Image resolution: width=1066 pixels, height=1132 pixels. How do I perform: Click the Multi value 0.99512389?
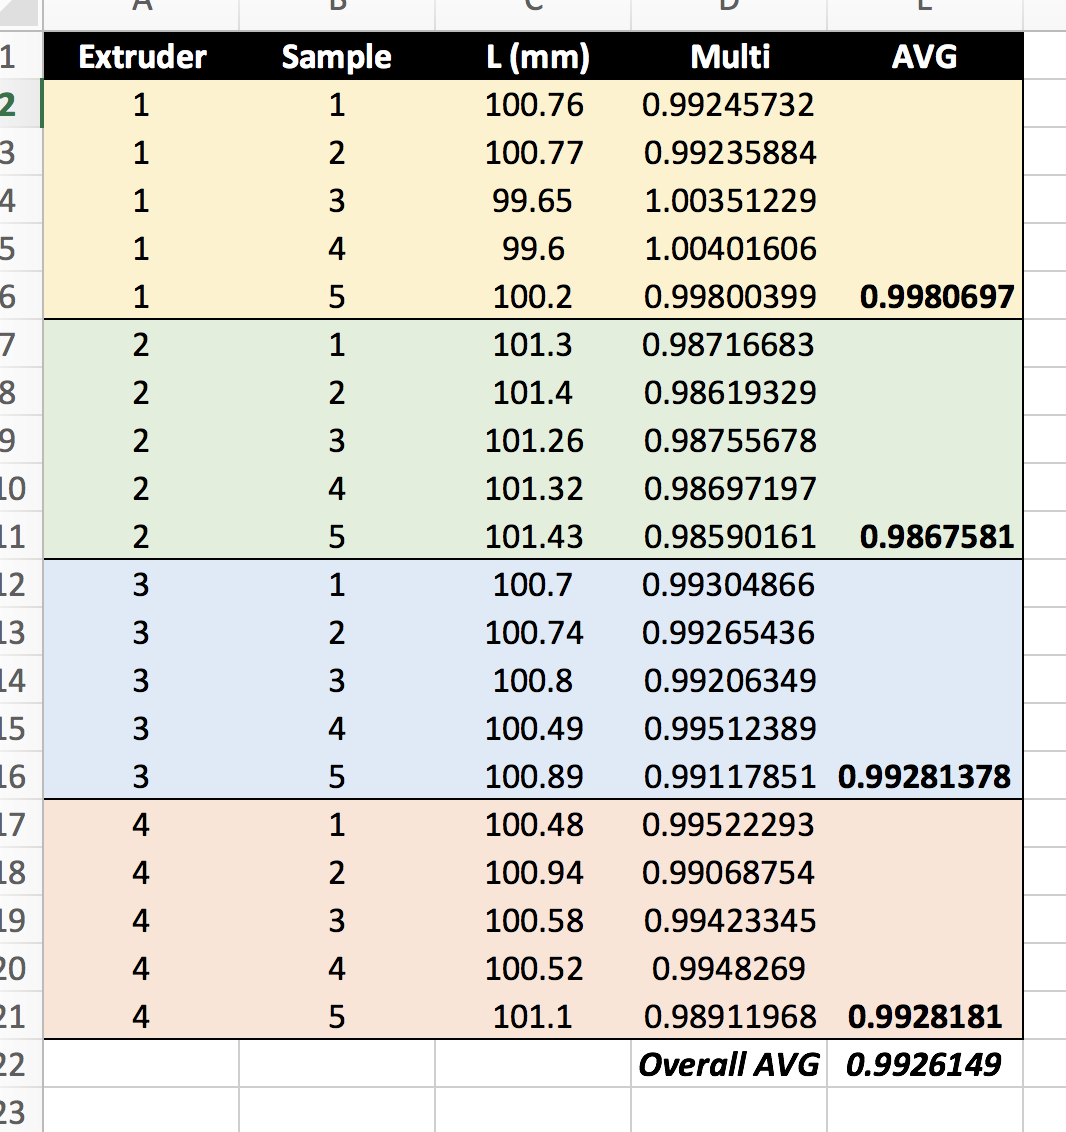(730, 729)
